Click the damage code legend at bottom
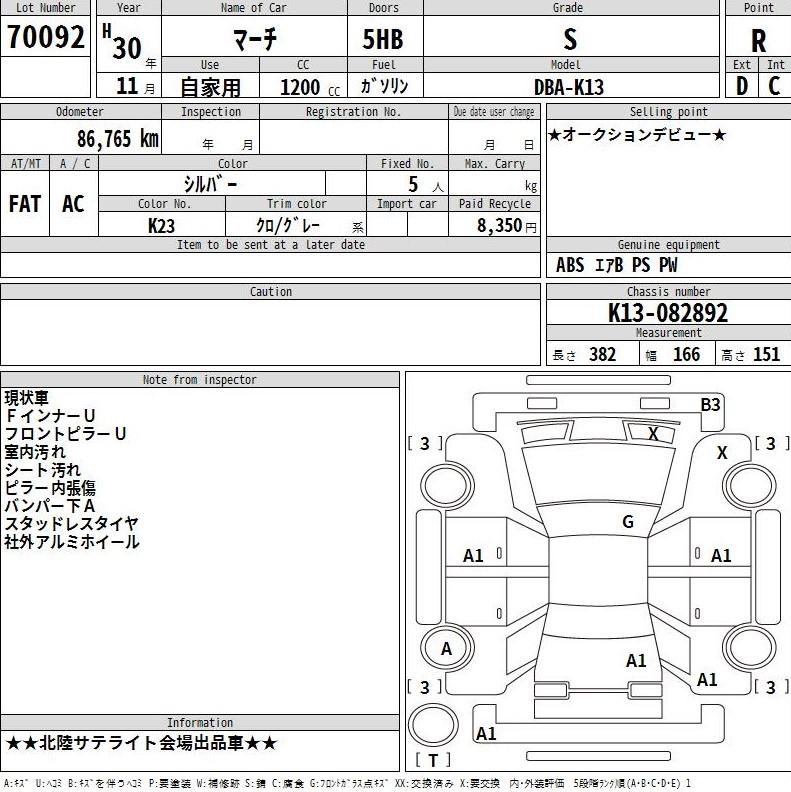The width and height of the screenshot is (791, 792). (347, 783)
